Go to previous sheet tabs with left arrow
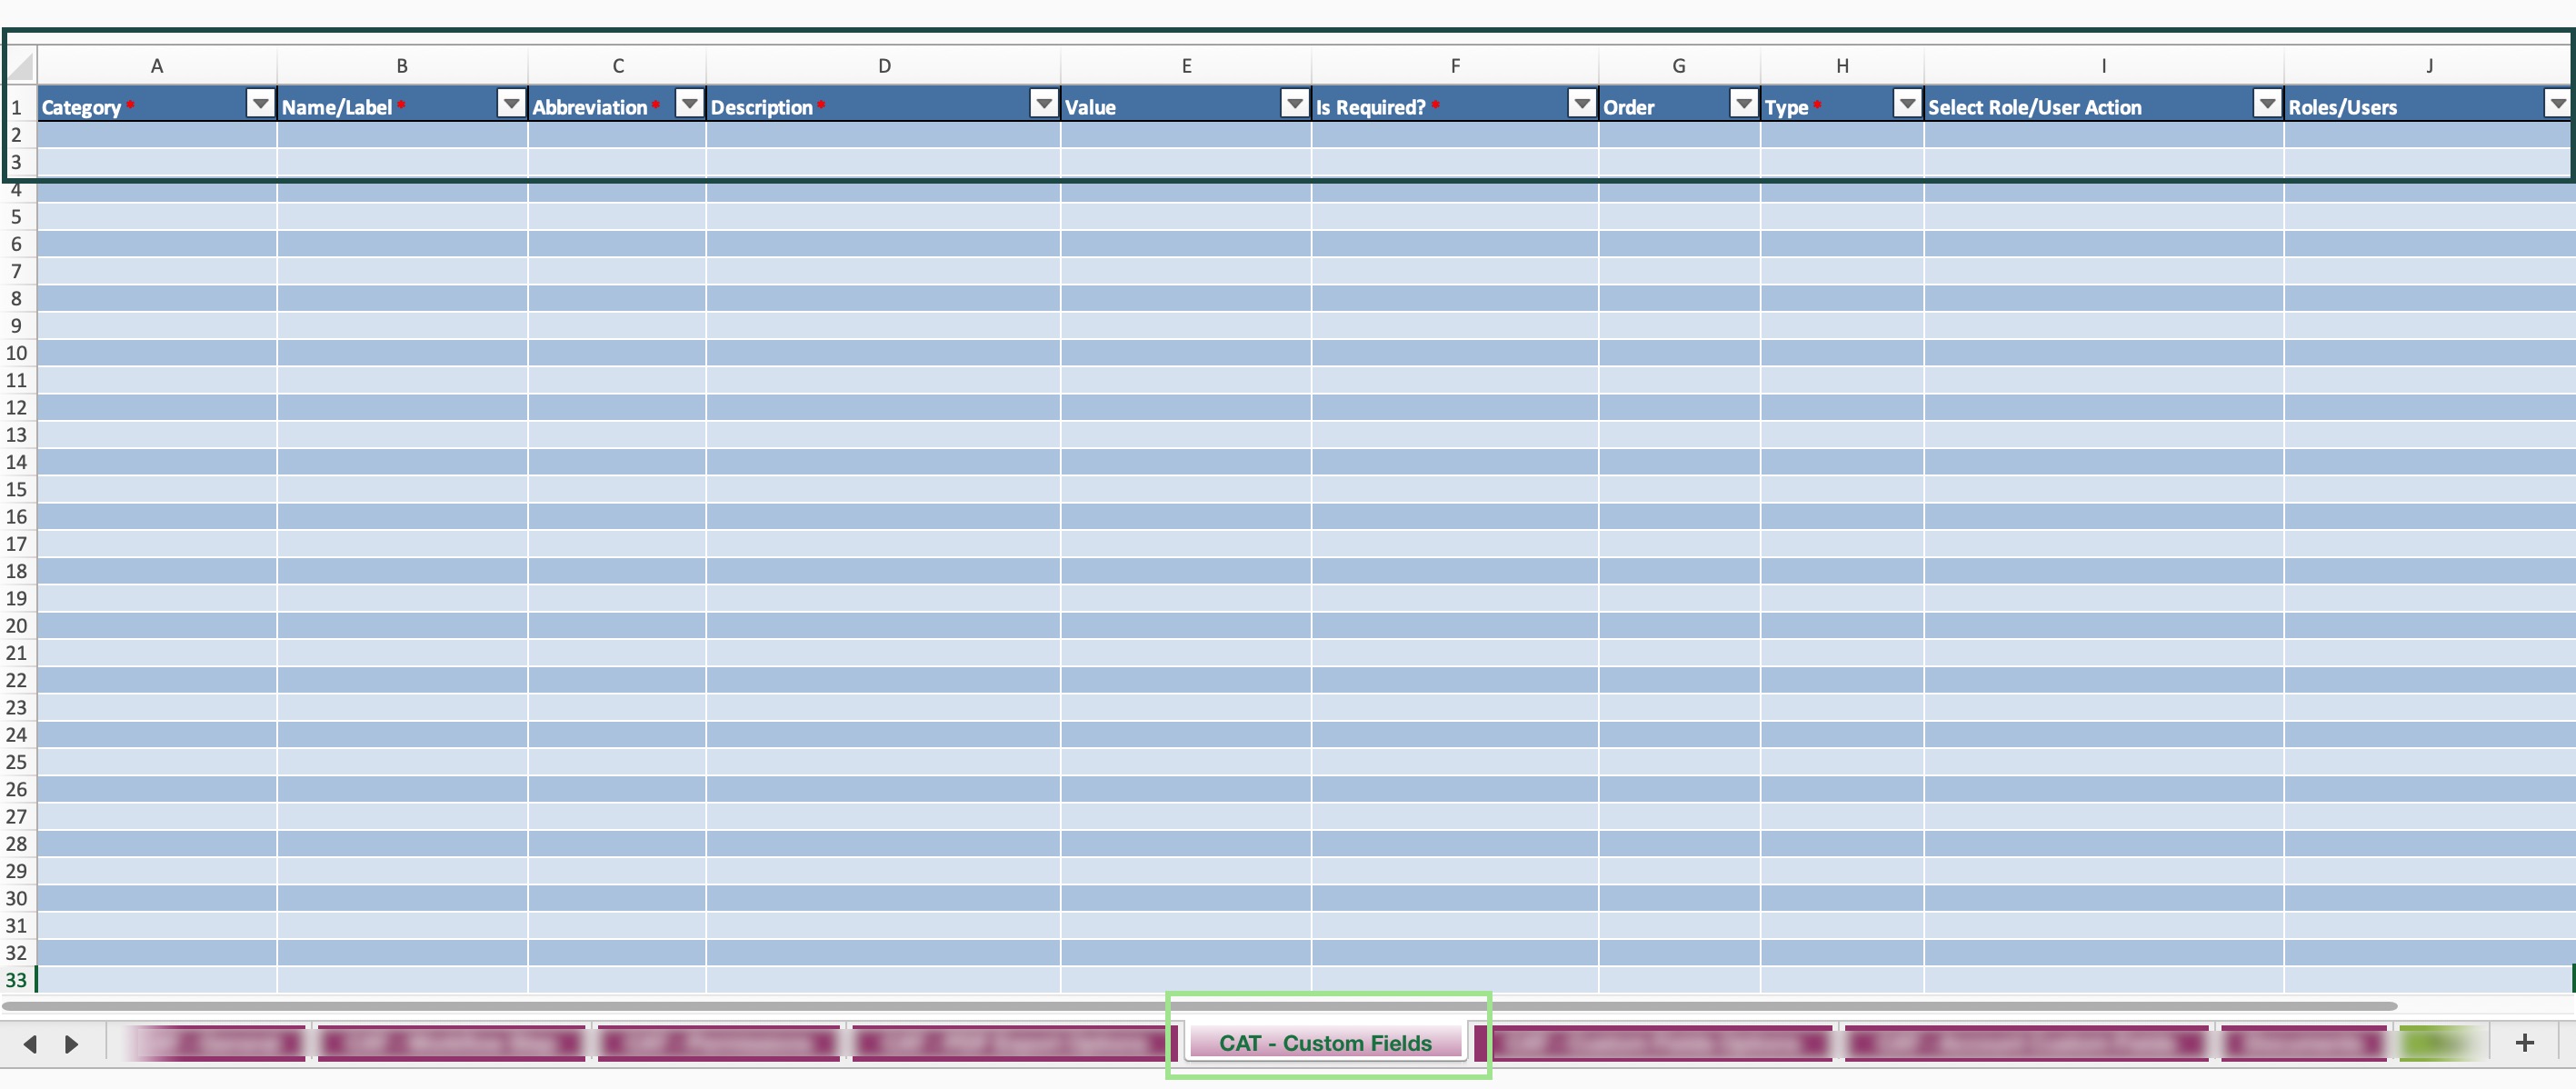2576x1089 pixels. [30, 1044]
